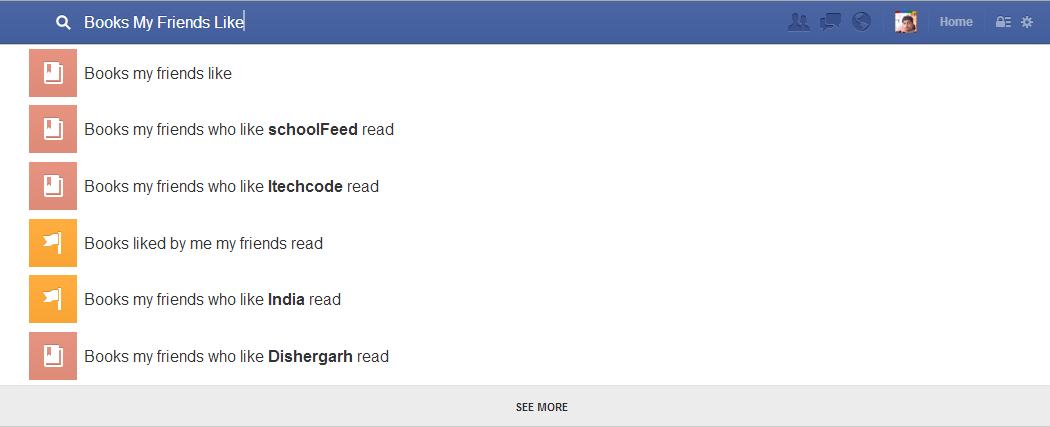The width and height of the screenshot is (1050, 427).
Task: Click book icon beside Dishergarh suggestion
Action: tap(53, 356)
